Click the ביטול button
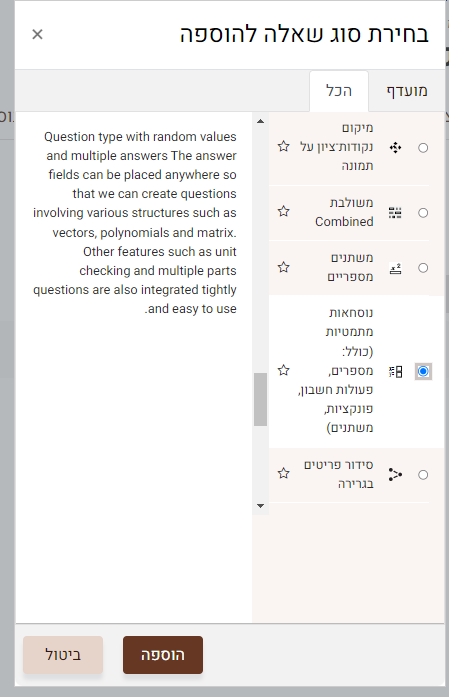Viewport: 449px width, 697px height. click(x=63, y=655)
